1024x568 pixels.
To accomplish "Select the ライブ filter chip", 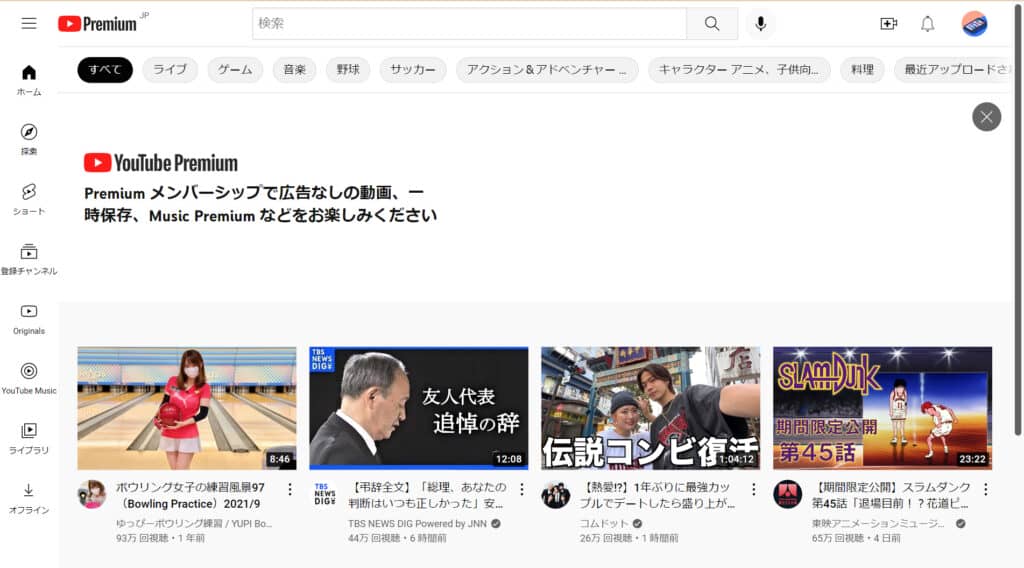I will pyautogui.click(x=170, y=69).
